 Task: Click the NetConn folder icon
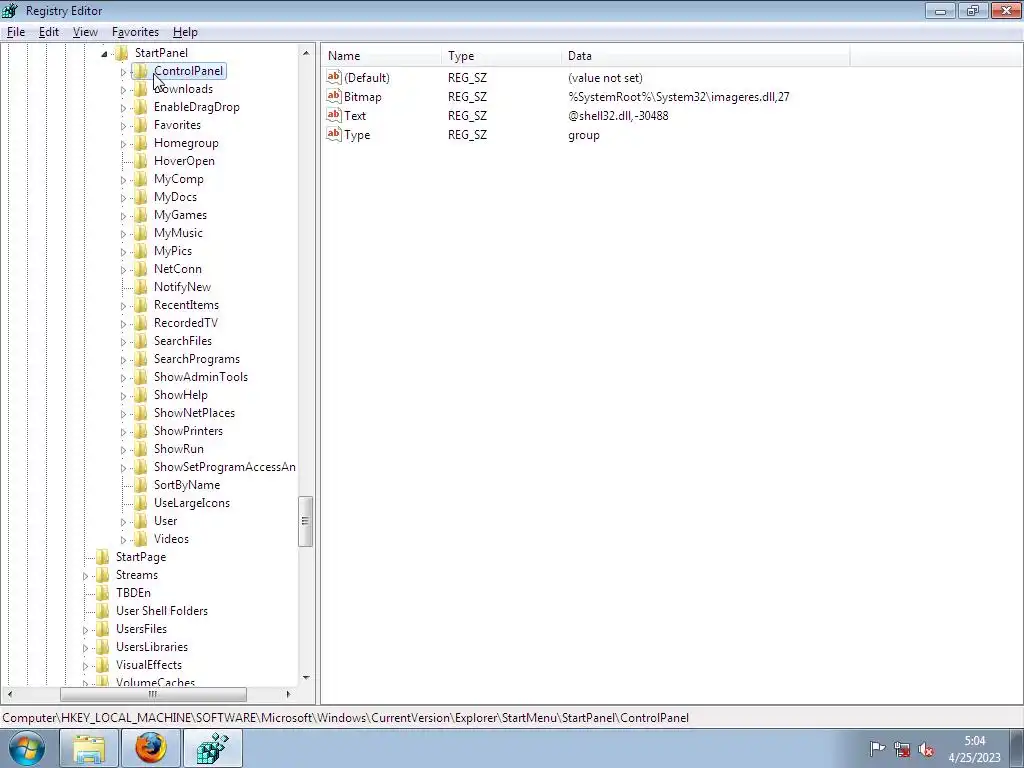point(140,268)
